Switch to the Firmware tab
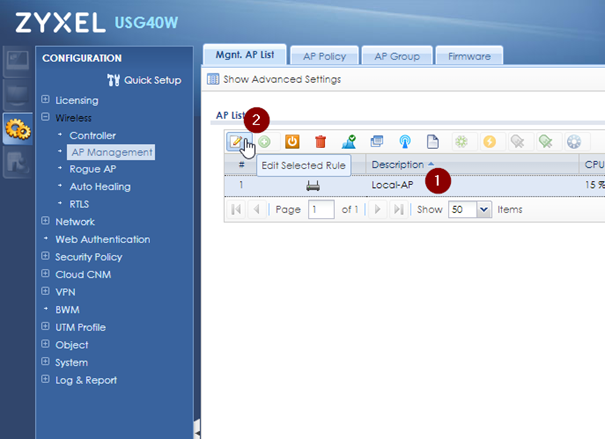Image resolution: width=605 pixels, height=439 pixels. (x=469, y=57)
